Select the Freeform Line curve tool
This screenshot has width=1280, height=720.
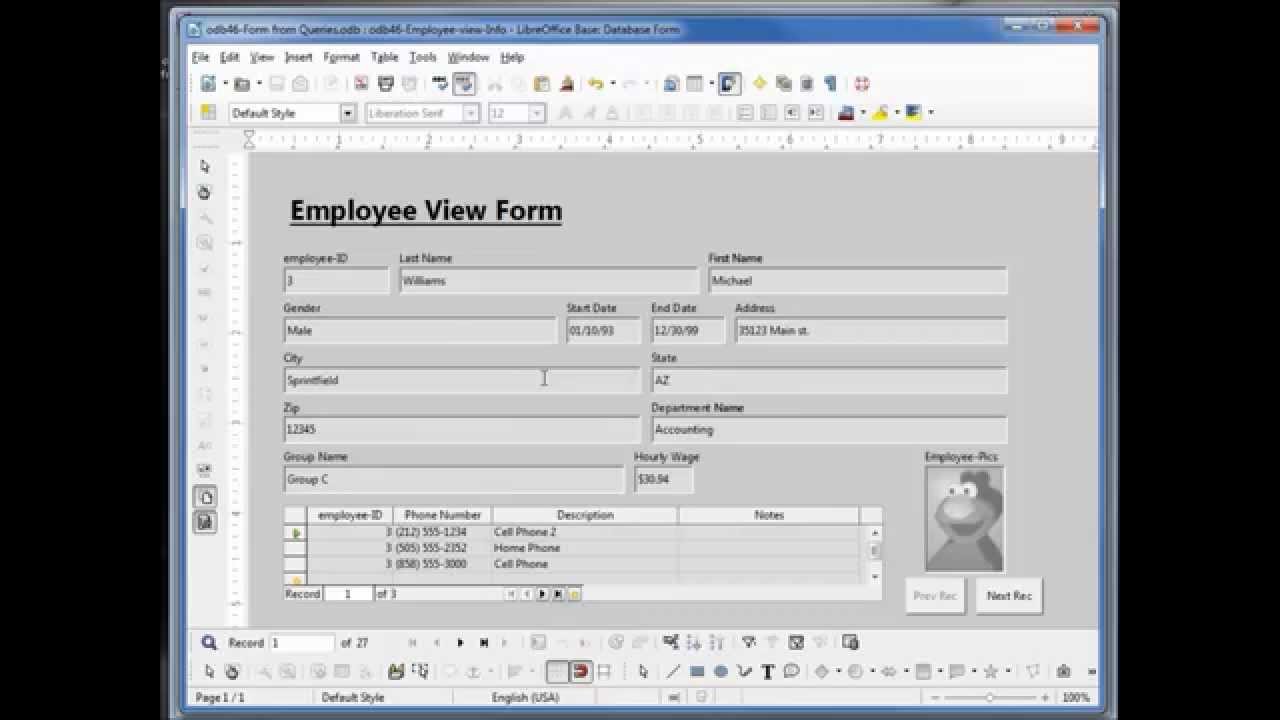(x=743, y=672)
